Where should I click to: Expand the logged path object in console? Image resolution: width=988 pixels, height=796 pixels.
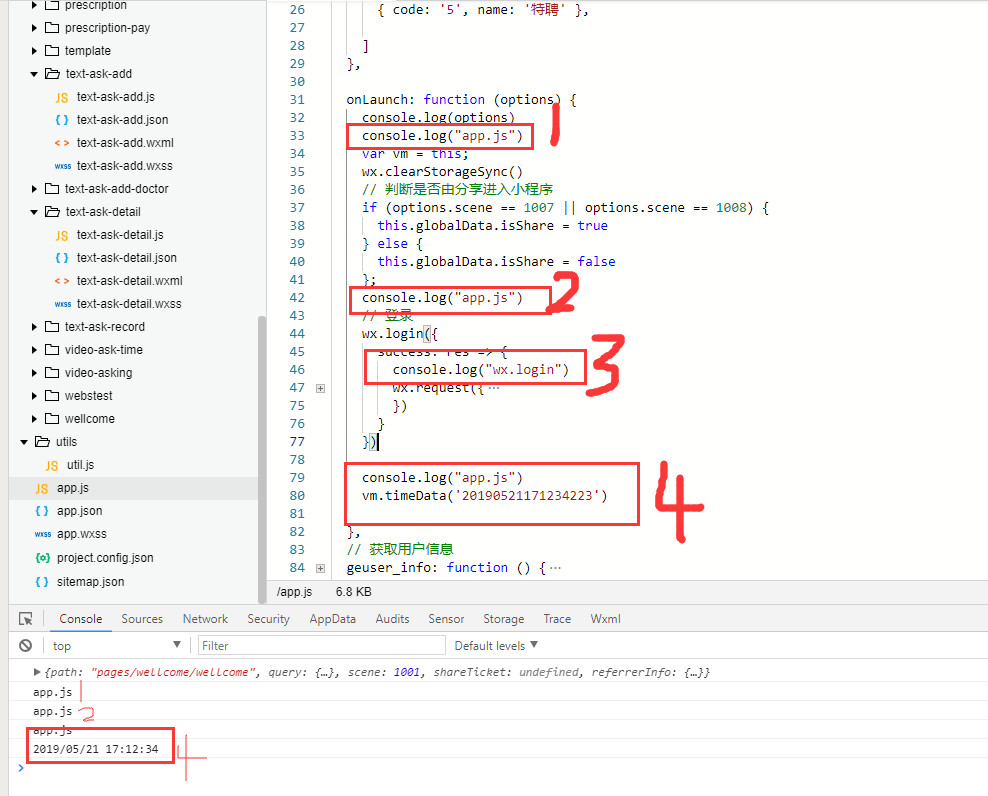38,672
